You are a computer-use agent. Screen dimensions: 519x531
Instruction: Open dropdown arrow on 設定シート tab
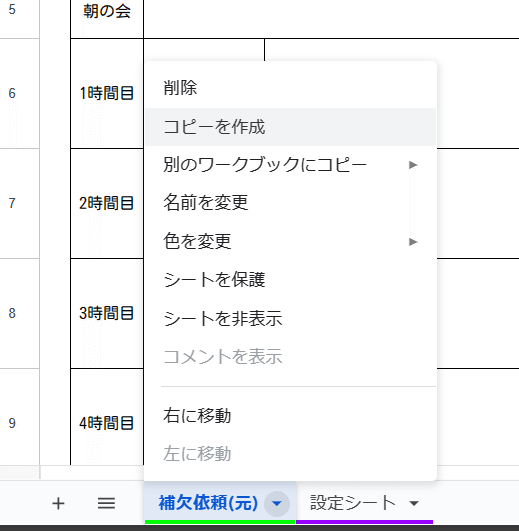click(414, 503)
